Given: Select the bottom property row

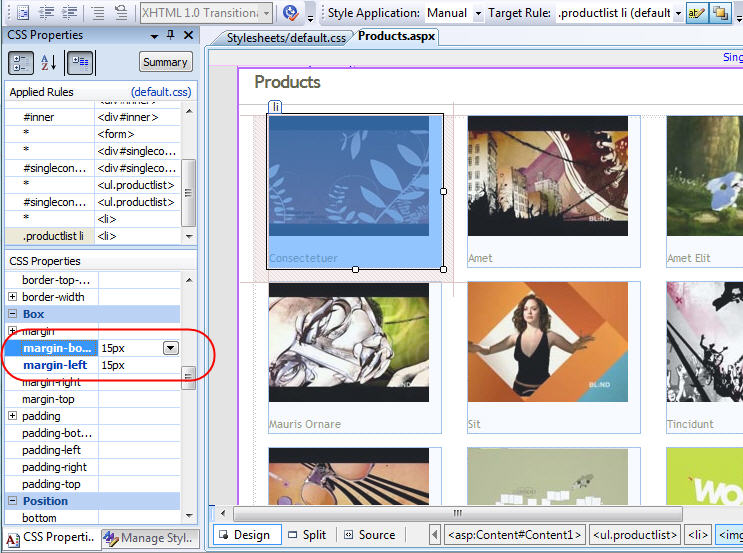Looking at the screenshot, I should [x=92, y=518].
